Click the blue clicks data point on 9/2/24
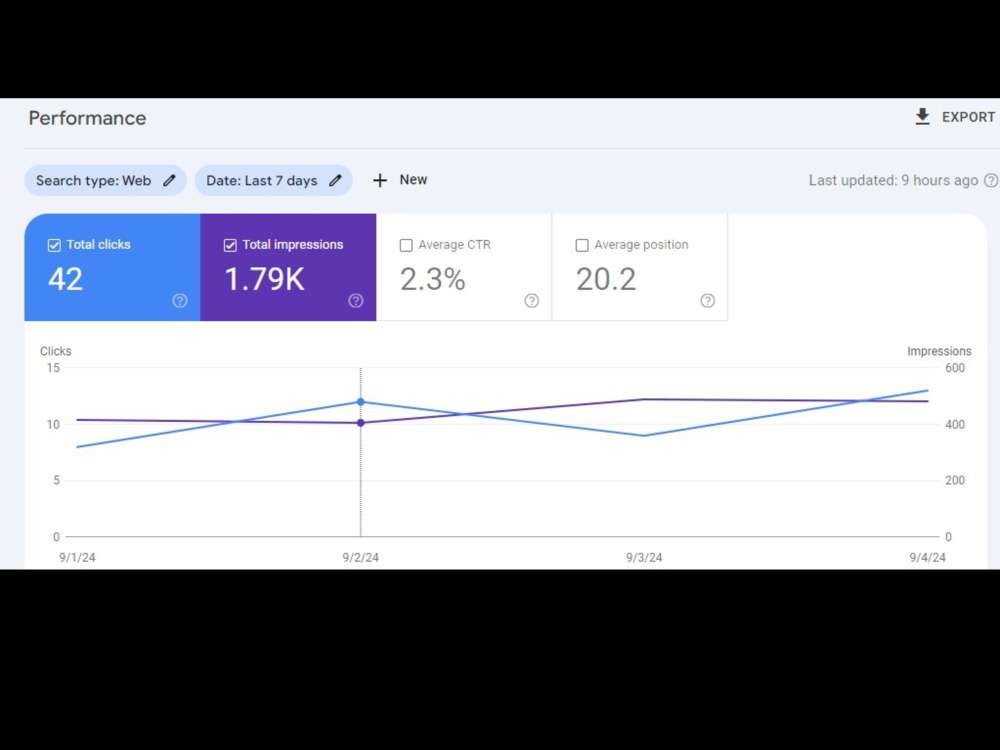Image resolution: width=1000 pixels, height=750 pixels. coord(361,402)
